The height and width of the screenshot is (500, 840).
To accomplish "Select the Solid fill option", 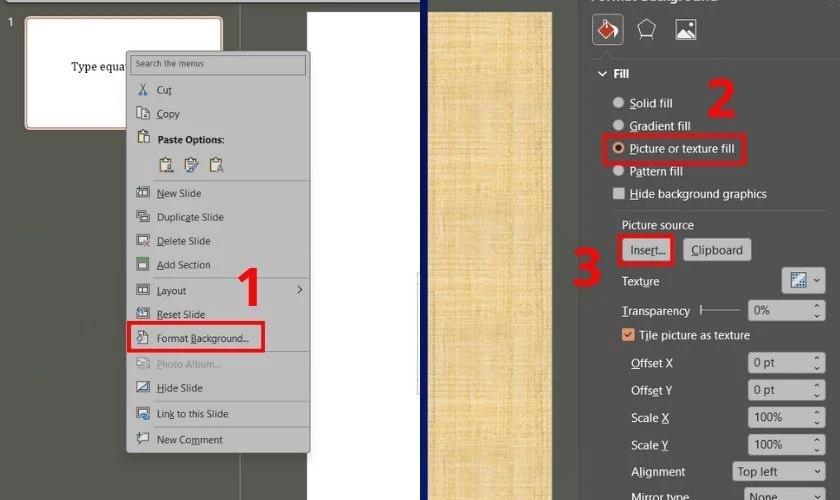I will click(x=618, y=102).
